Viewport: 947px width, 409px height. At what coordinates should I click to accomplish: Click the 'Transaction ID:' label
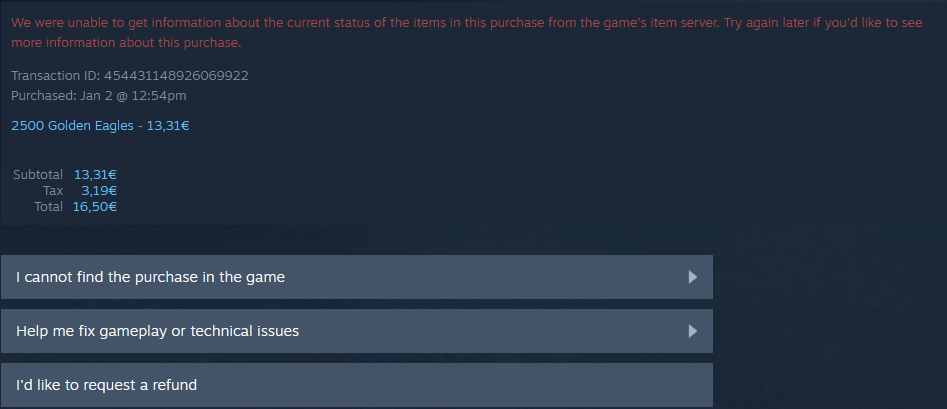(55, 75)
